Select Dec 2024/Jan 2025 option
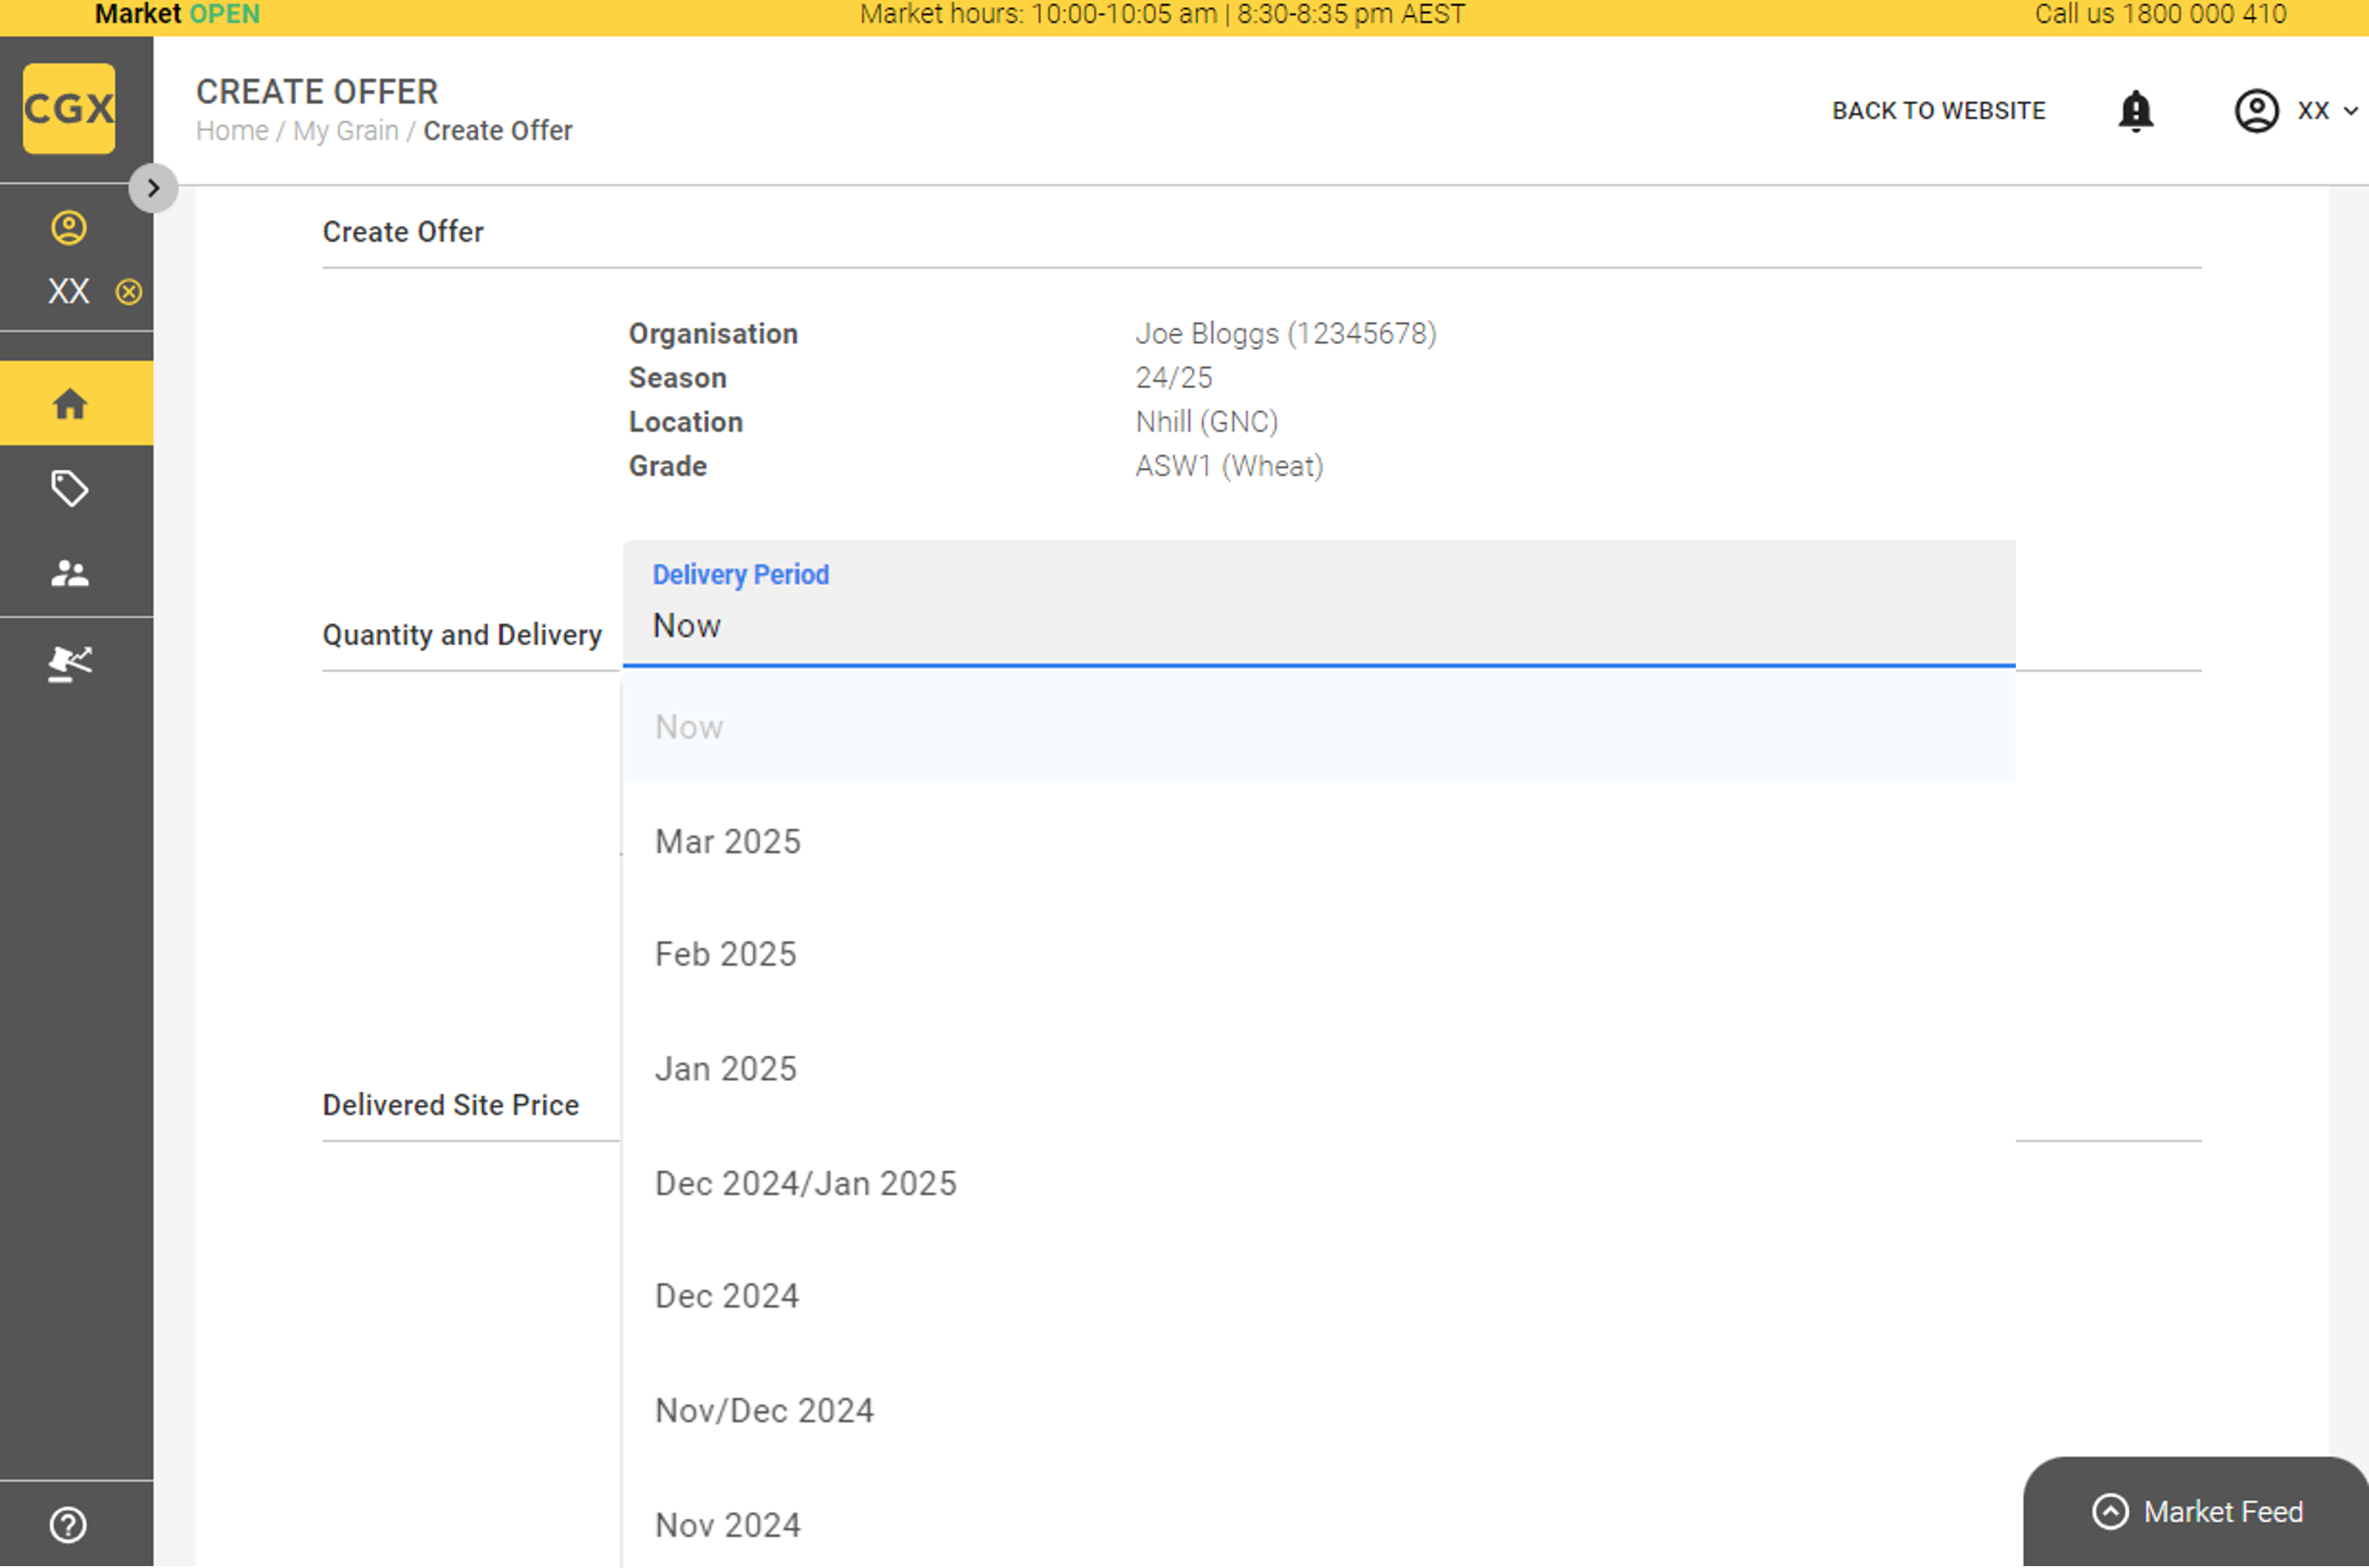This screenshot has height=1568, width=2369. pyautogui.click(x=805, y=1183)
